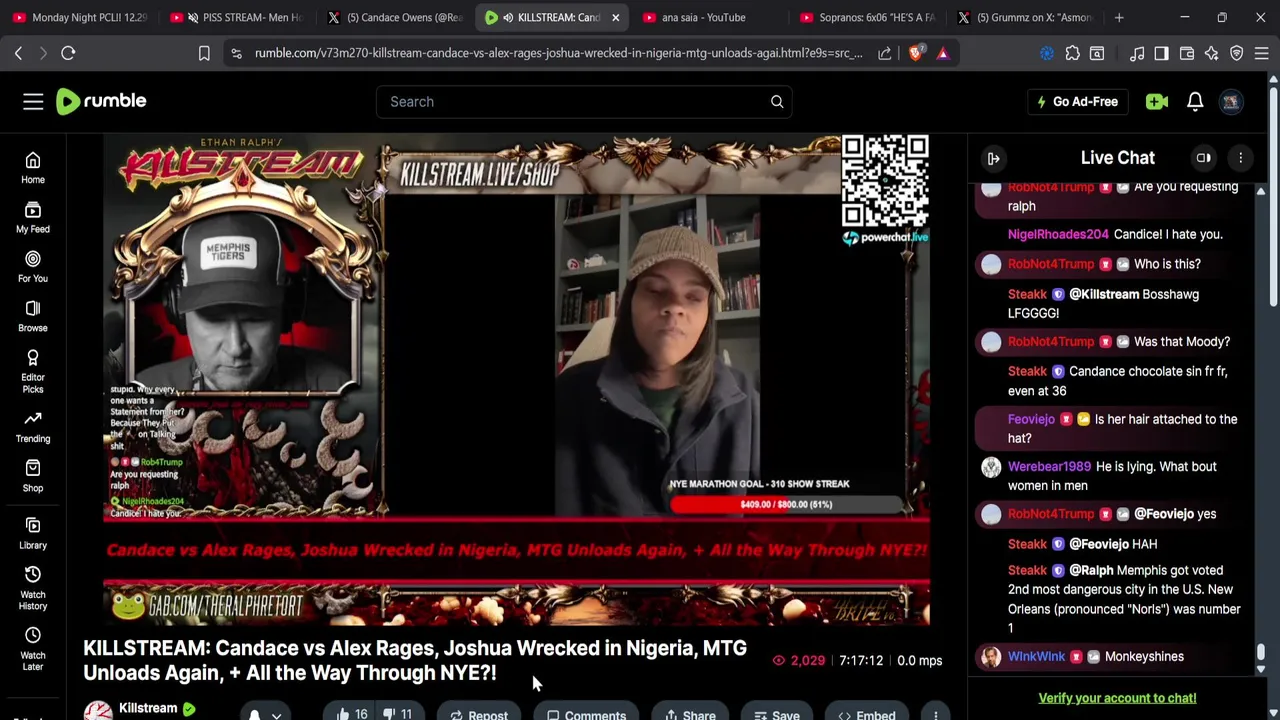Like the video with thumbs up
The width and height of the screenshot is (1280, 720).
tap(352, 713)
